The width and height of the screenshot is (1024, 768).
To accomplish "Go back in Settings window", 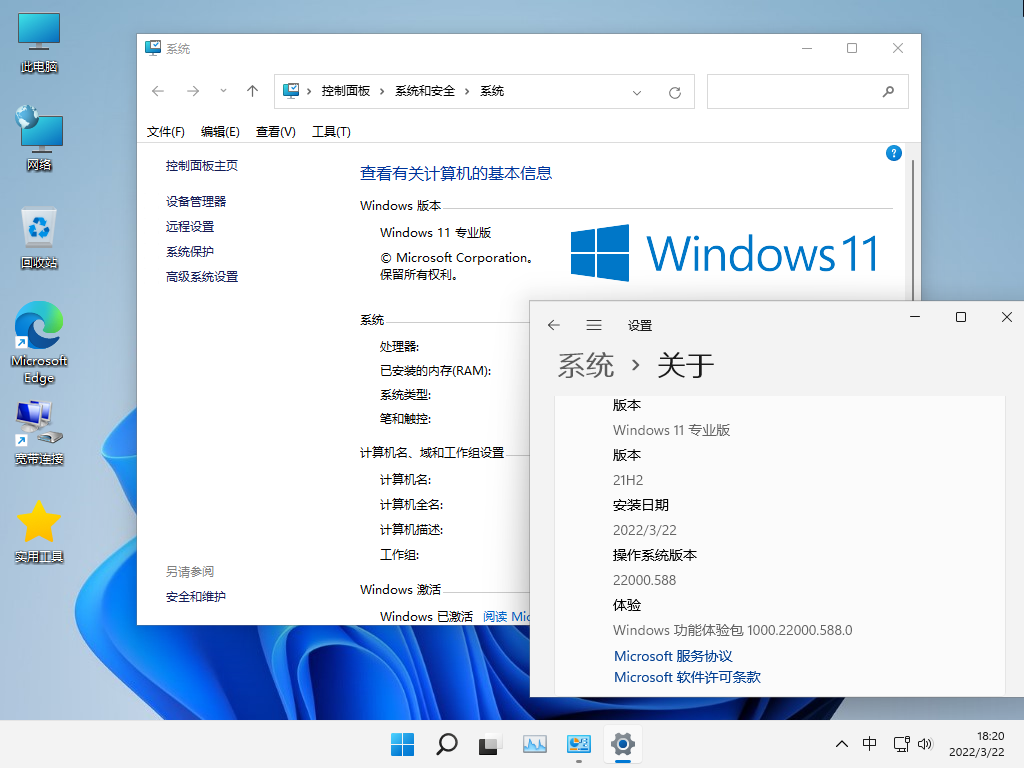I will click(x=554, y=325).
